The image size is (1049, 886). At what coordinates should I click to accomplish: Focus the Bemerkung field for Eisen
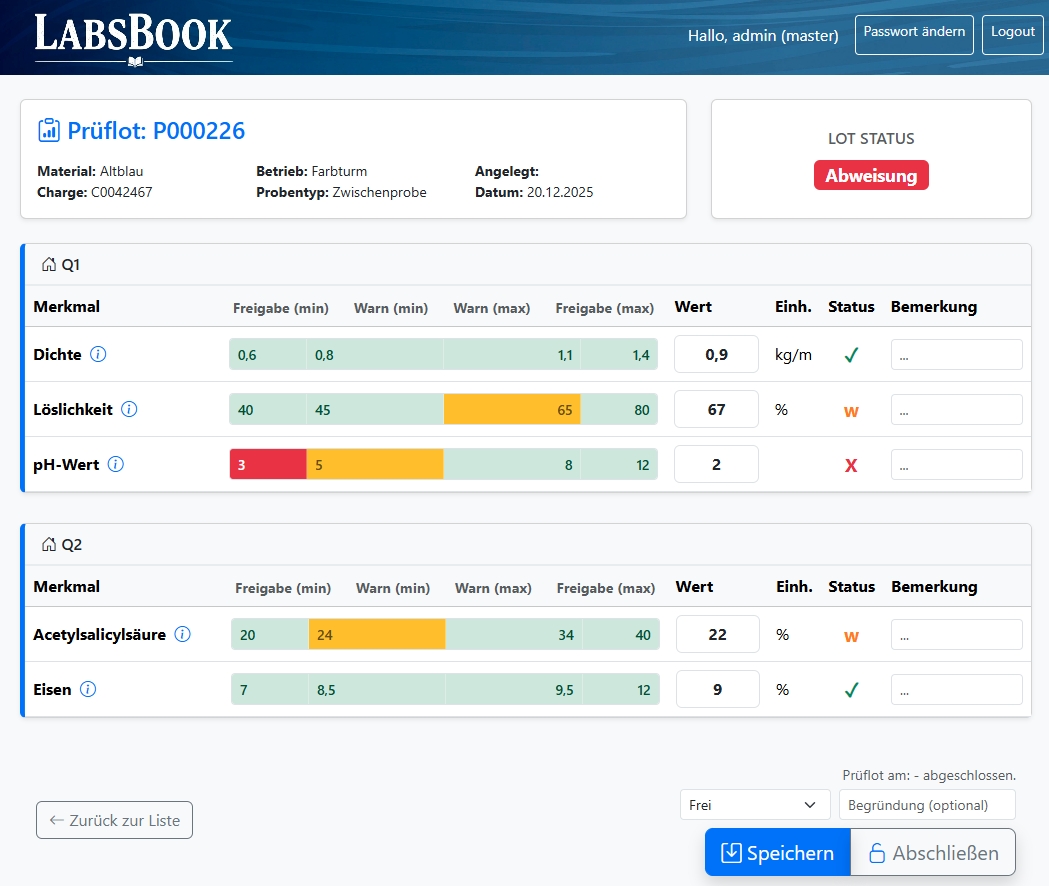pyautogui.click(x=957, y=689)
